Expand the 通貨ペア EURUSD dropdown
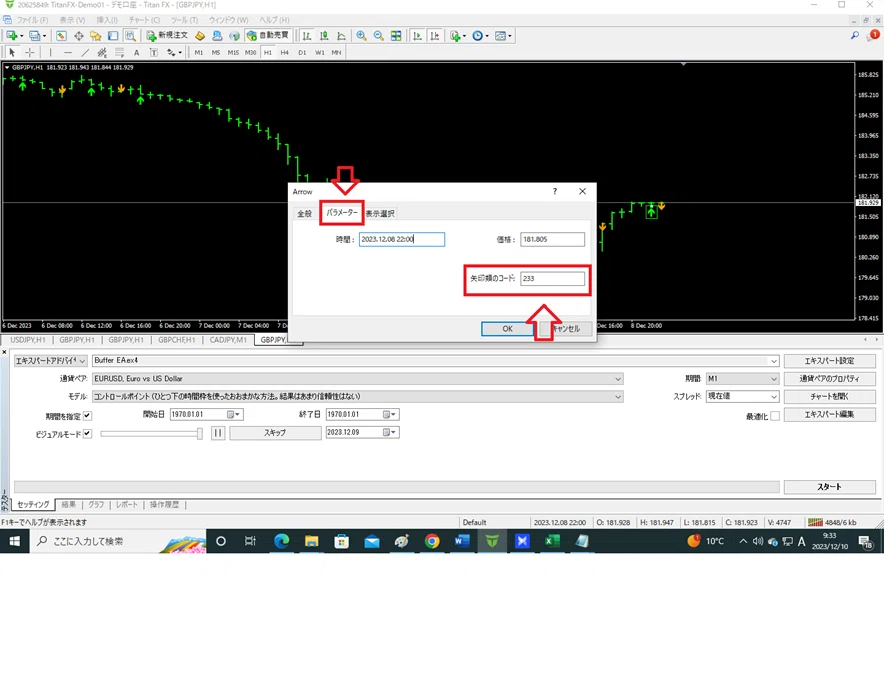This screenshot has height=680, width=884. click(x=618, y=379)
